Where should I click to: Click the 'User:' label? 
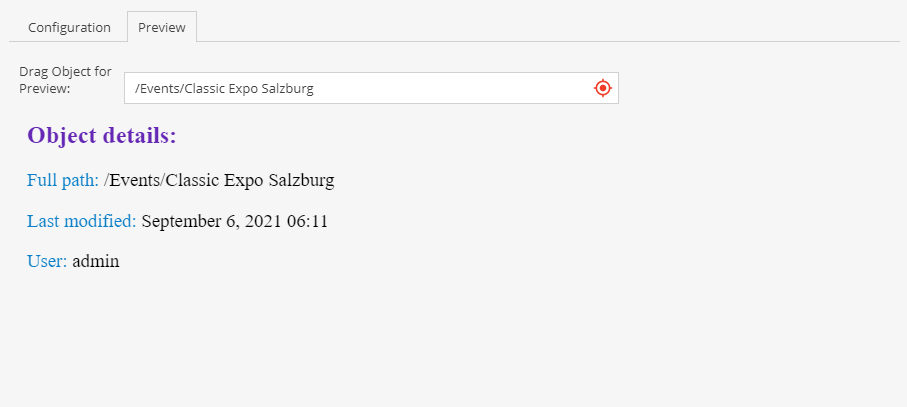(x=47, y=261)
